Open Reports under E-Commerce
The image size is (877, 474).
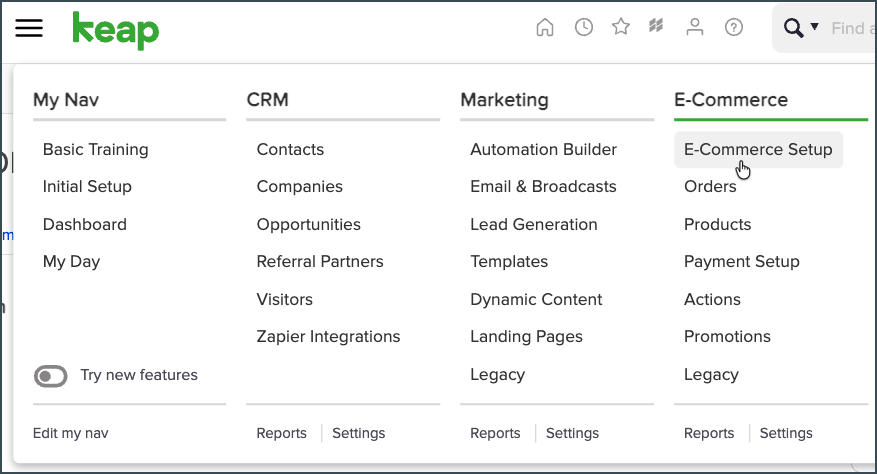pos(709,433)
